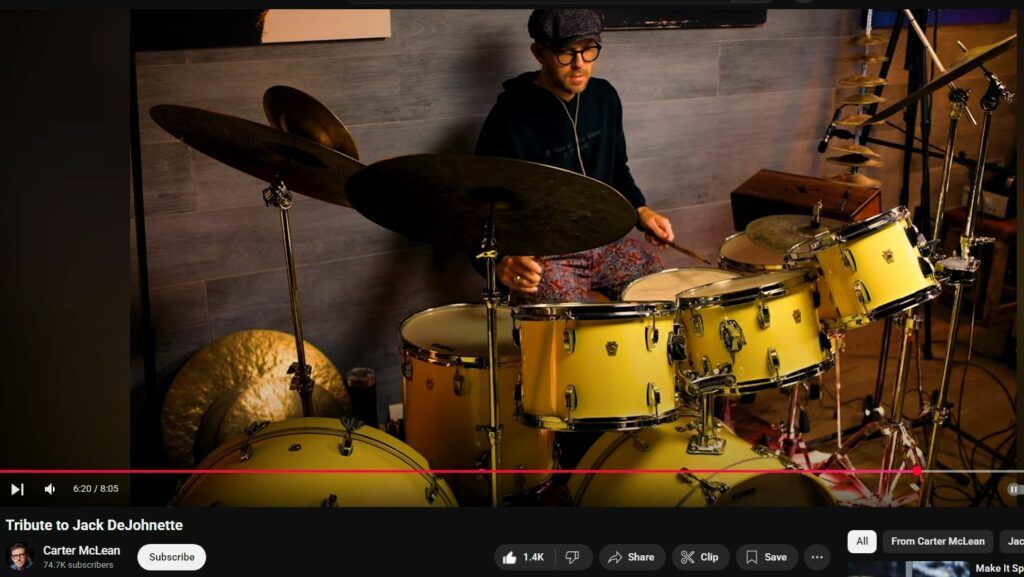Select the All filter chip
The height and width of the screenshot is (577, 1024).
tap(861, 541)
